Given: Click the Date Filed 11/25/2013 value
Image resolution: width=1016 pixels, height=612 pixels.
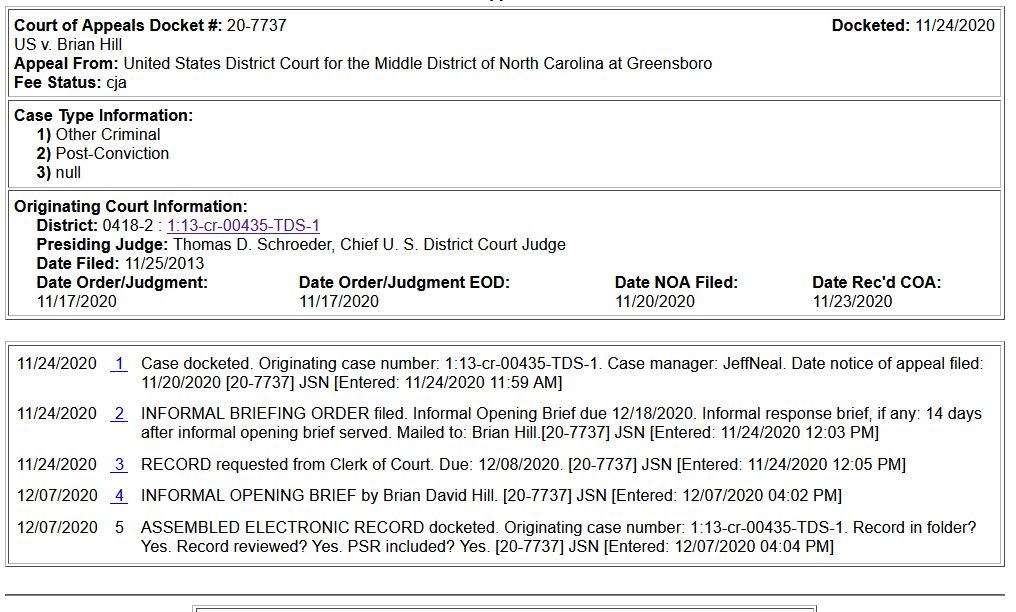Looking at the screenshot, I should [x=165, y=264].
